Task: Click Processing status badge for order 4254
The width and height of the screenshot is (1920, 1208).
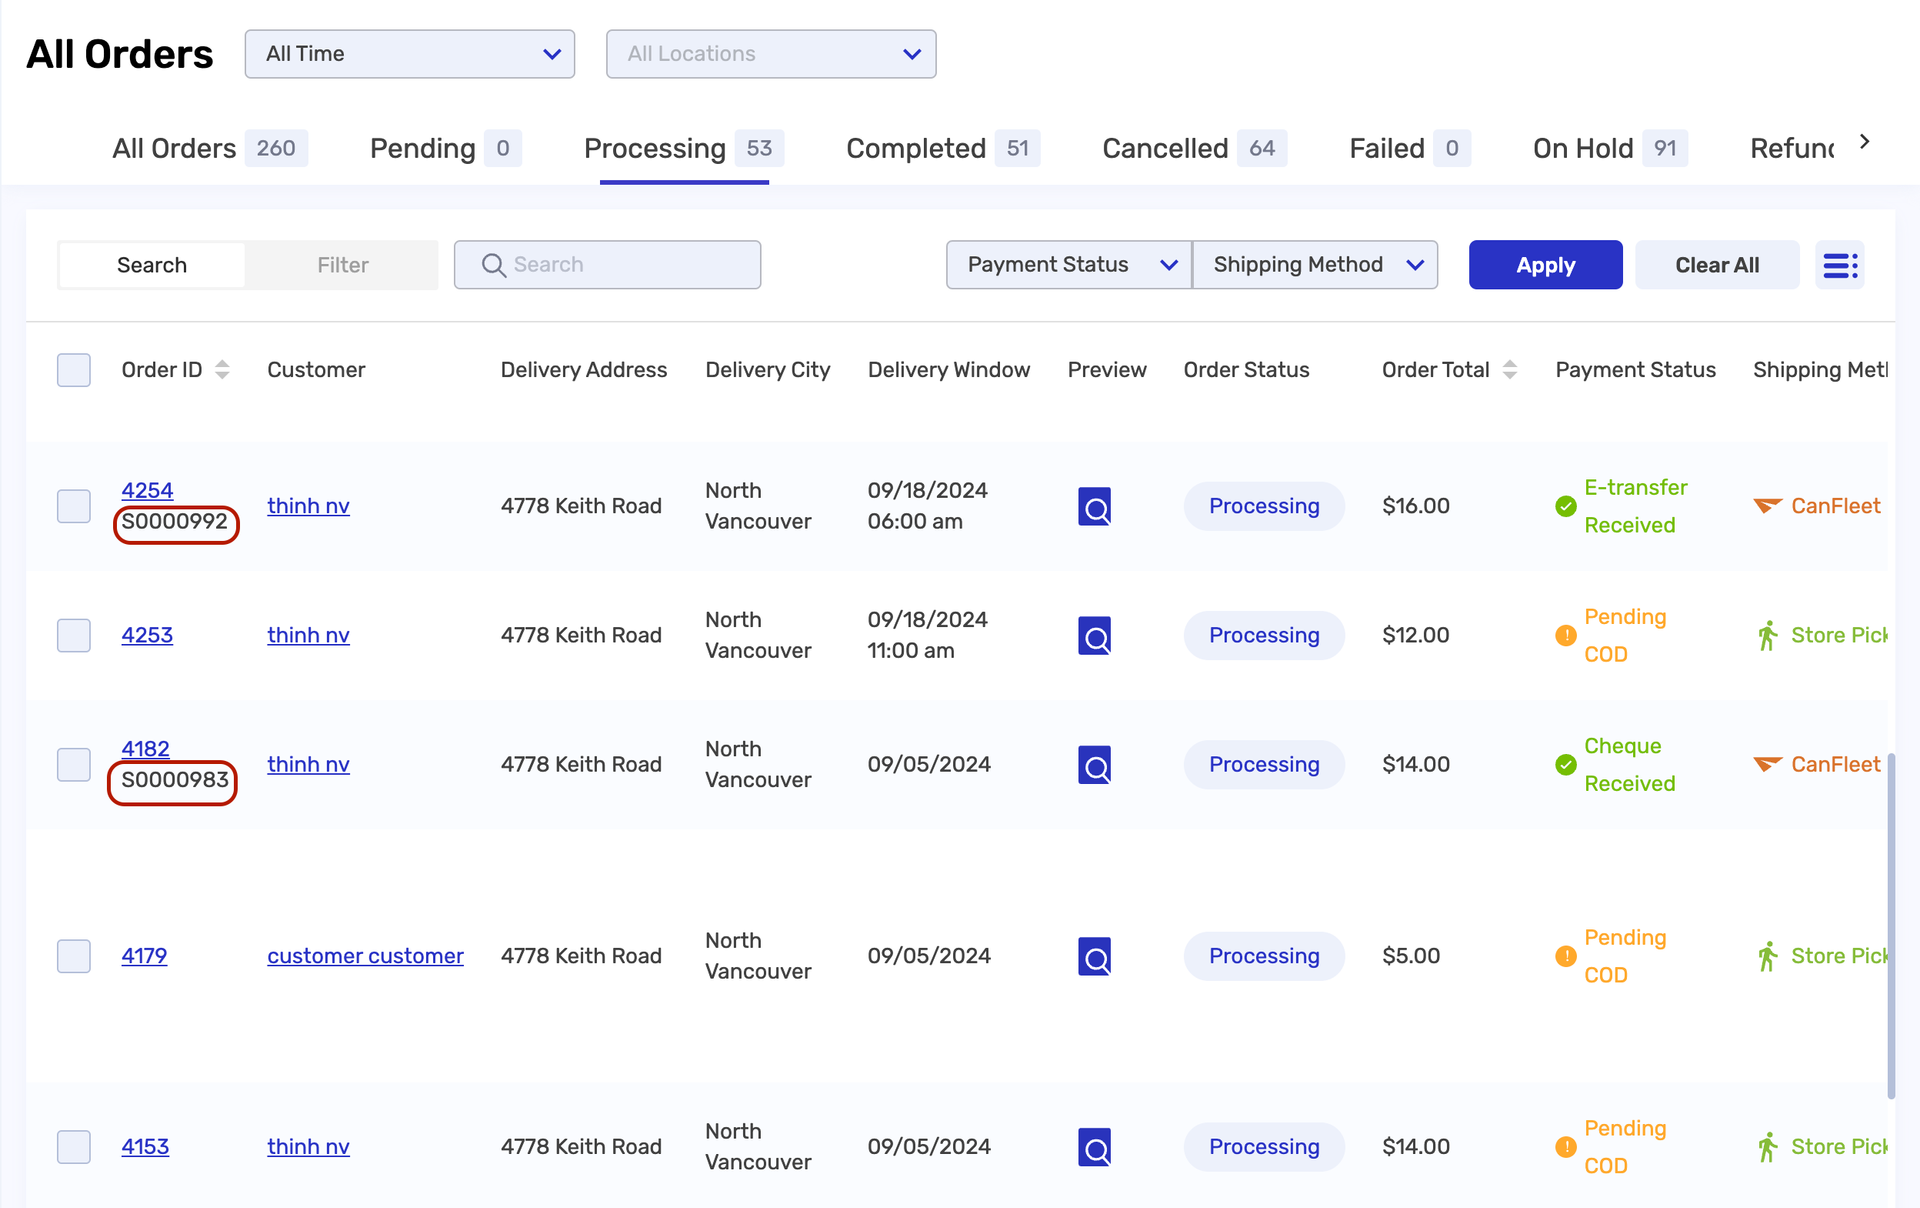Action: coord(1264,506)
